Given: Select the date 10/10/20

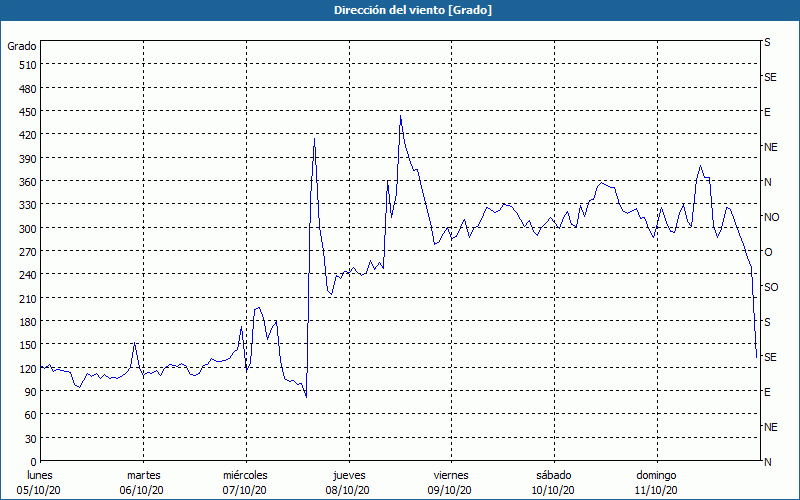Looking at the screenshot, I should [553, 490].
